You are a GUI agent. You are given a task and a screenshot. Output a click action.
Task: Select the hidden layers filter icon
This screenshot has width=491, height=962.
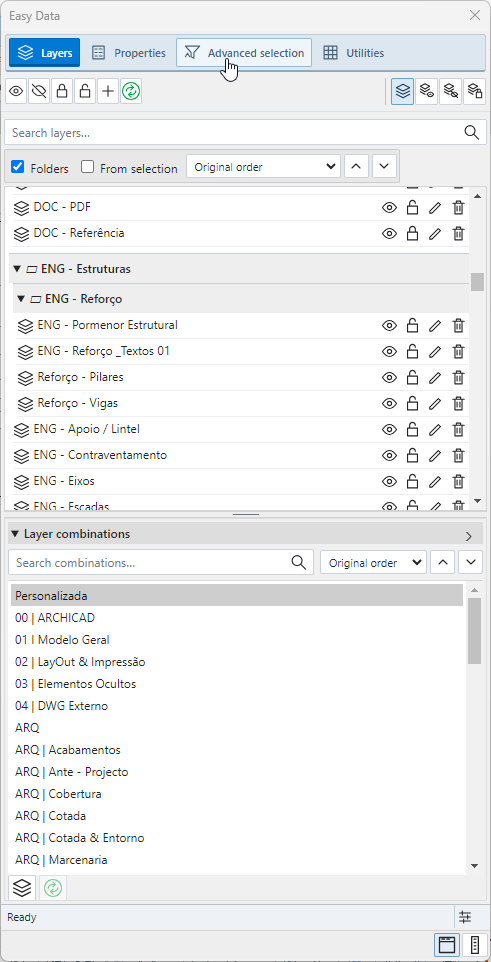450,92
